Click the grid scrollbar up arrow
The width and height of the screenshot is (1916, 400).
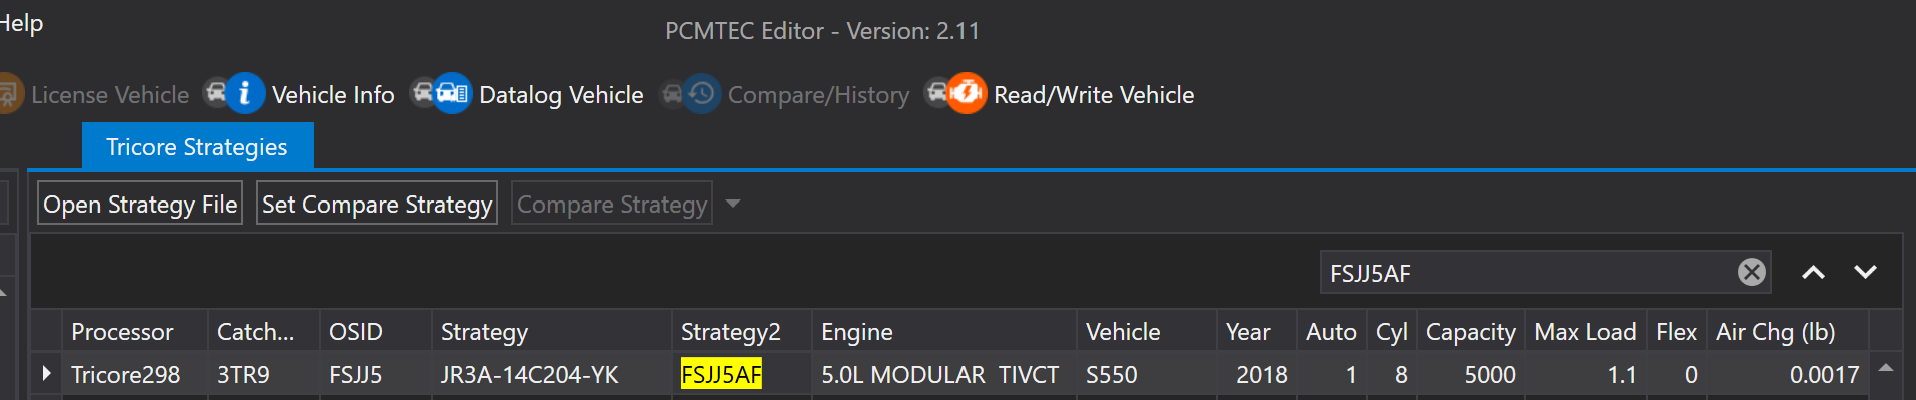click(1885, 368)
